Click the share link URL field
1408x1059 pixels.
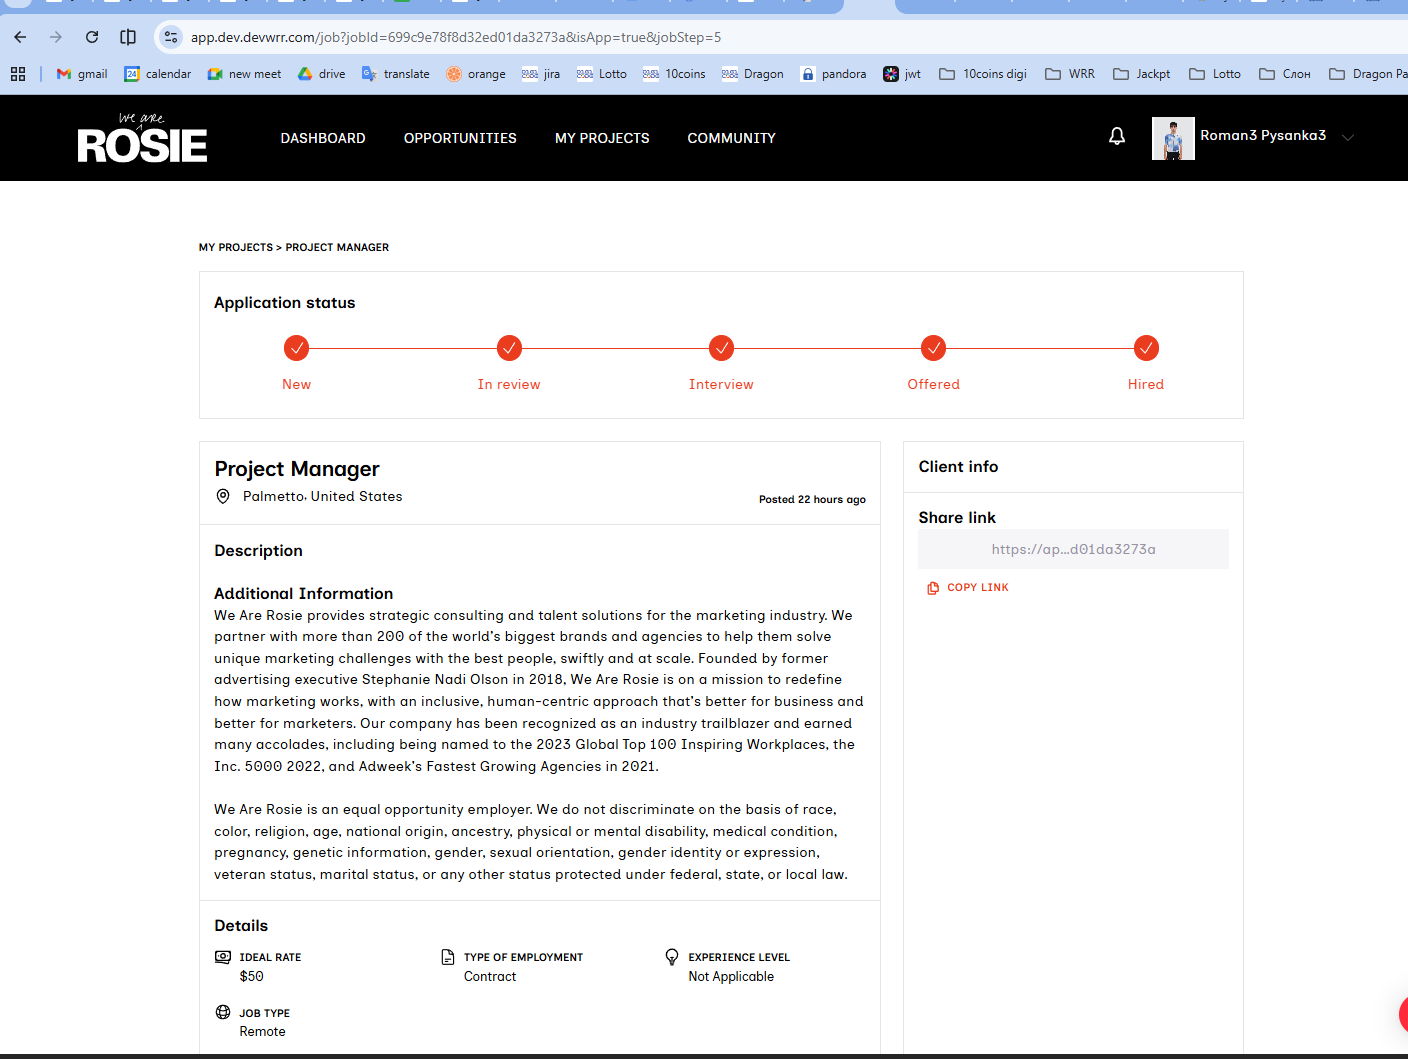(1073, 549)
